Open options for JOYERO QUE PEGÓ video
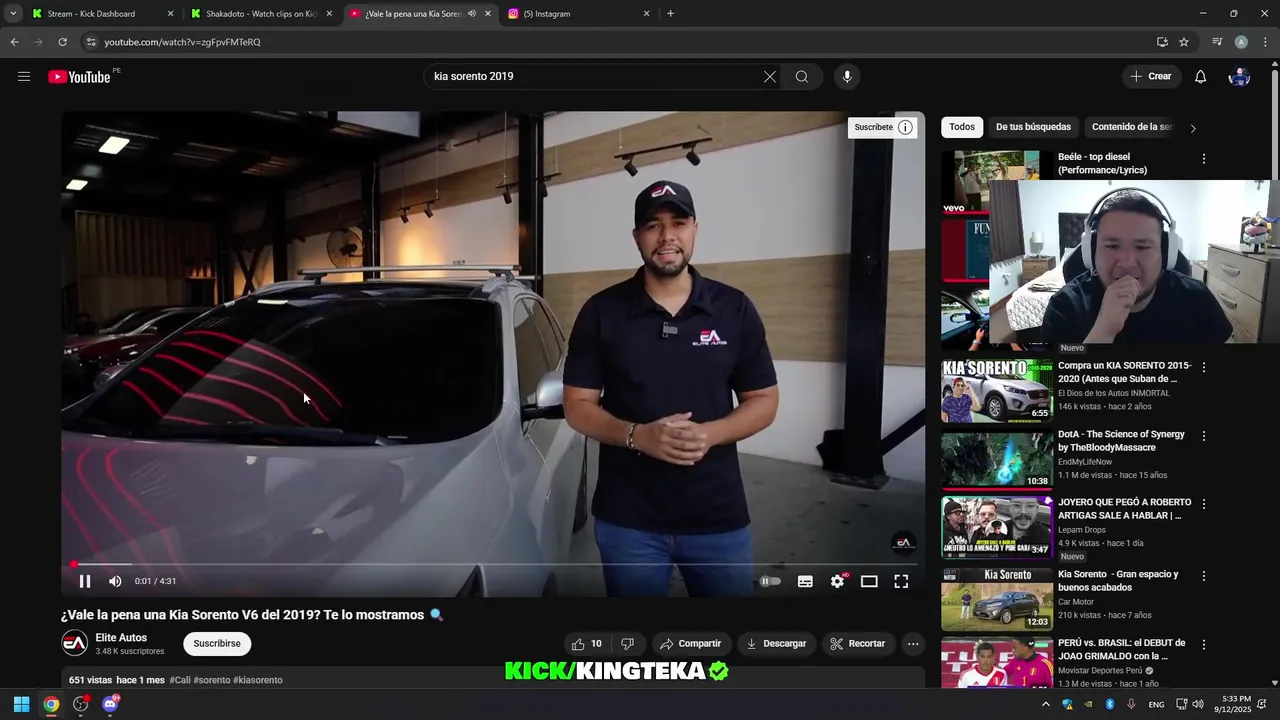This screenshot has height=720, width=1280. [1204, 504]
